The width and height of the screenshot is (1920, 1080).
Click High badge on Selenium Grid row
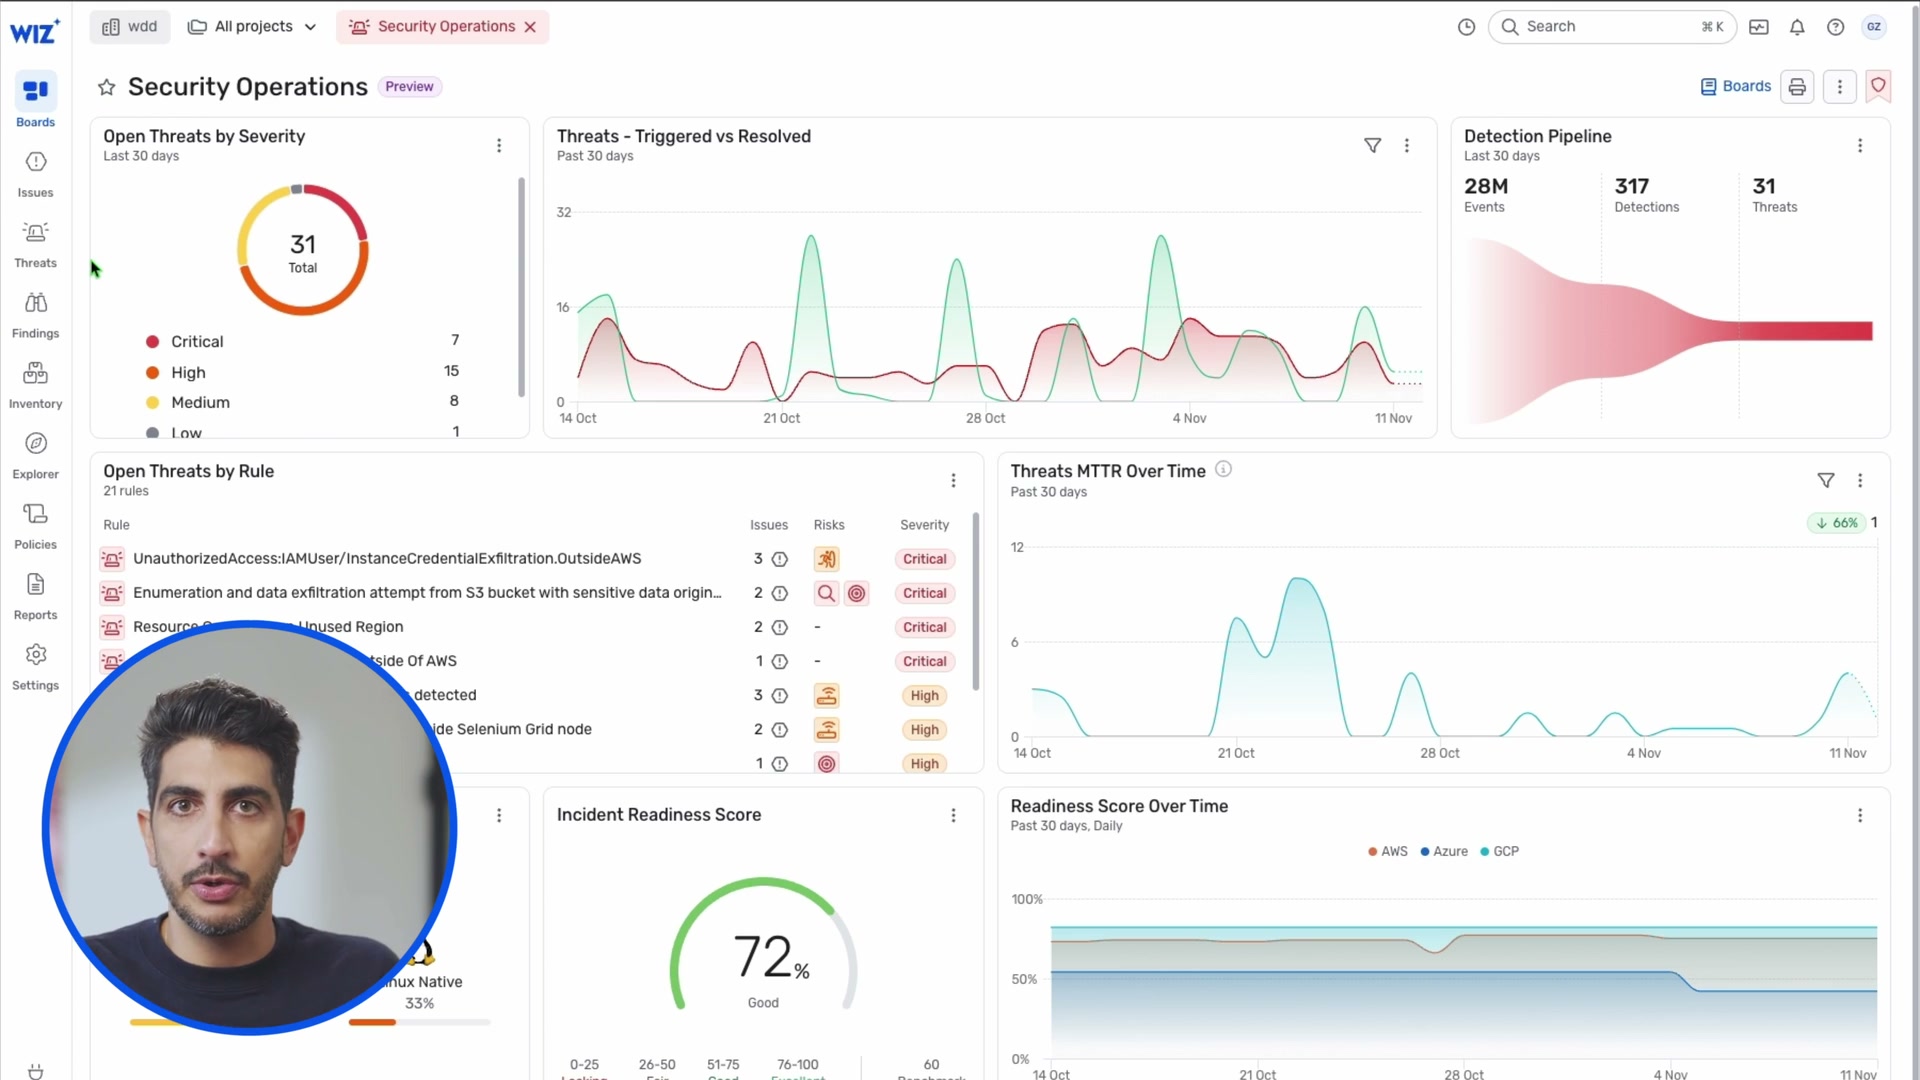924,730
